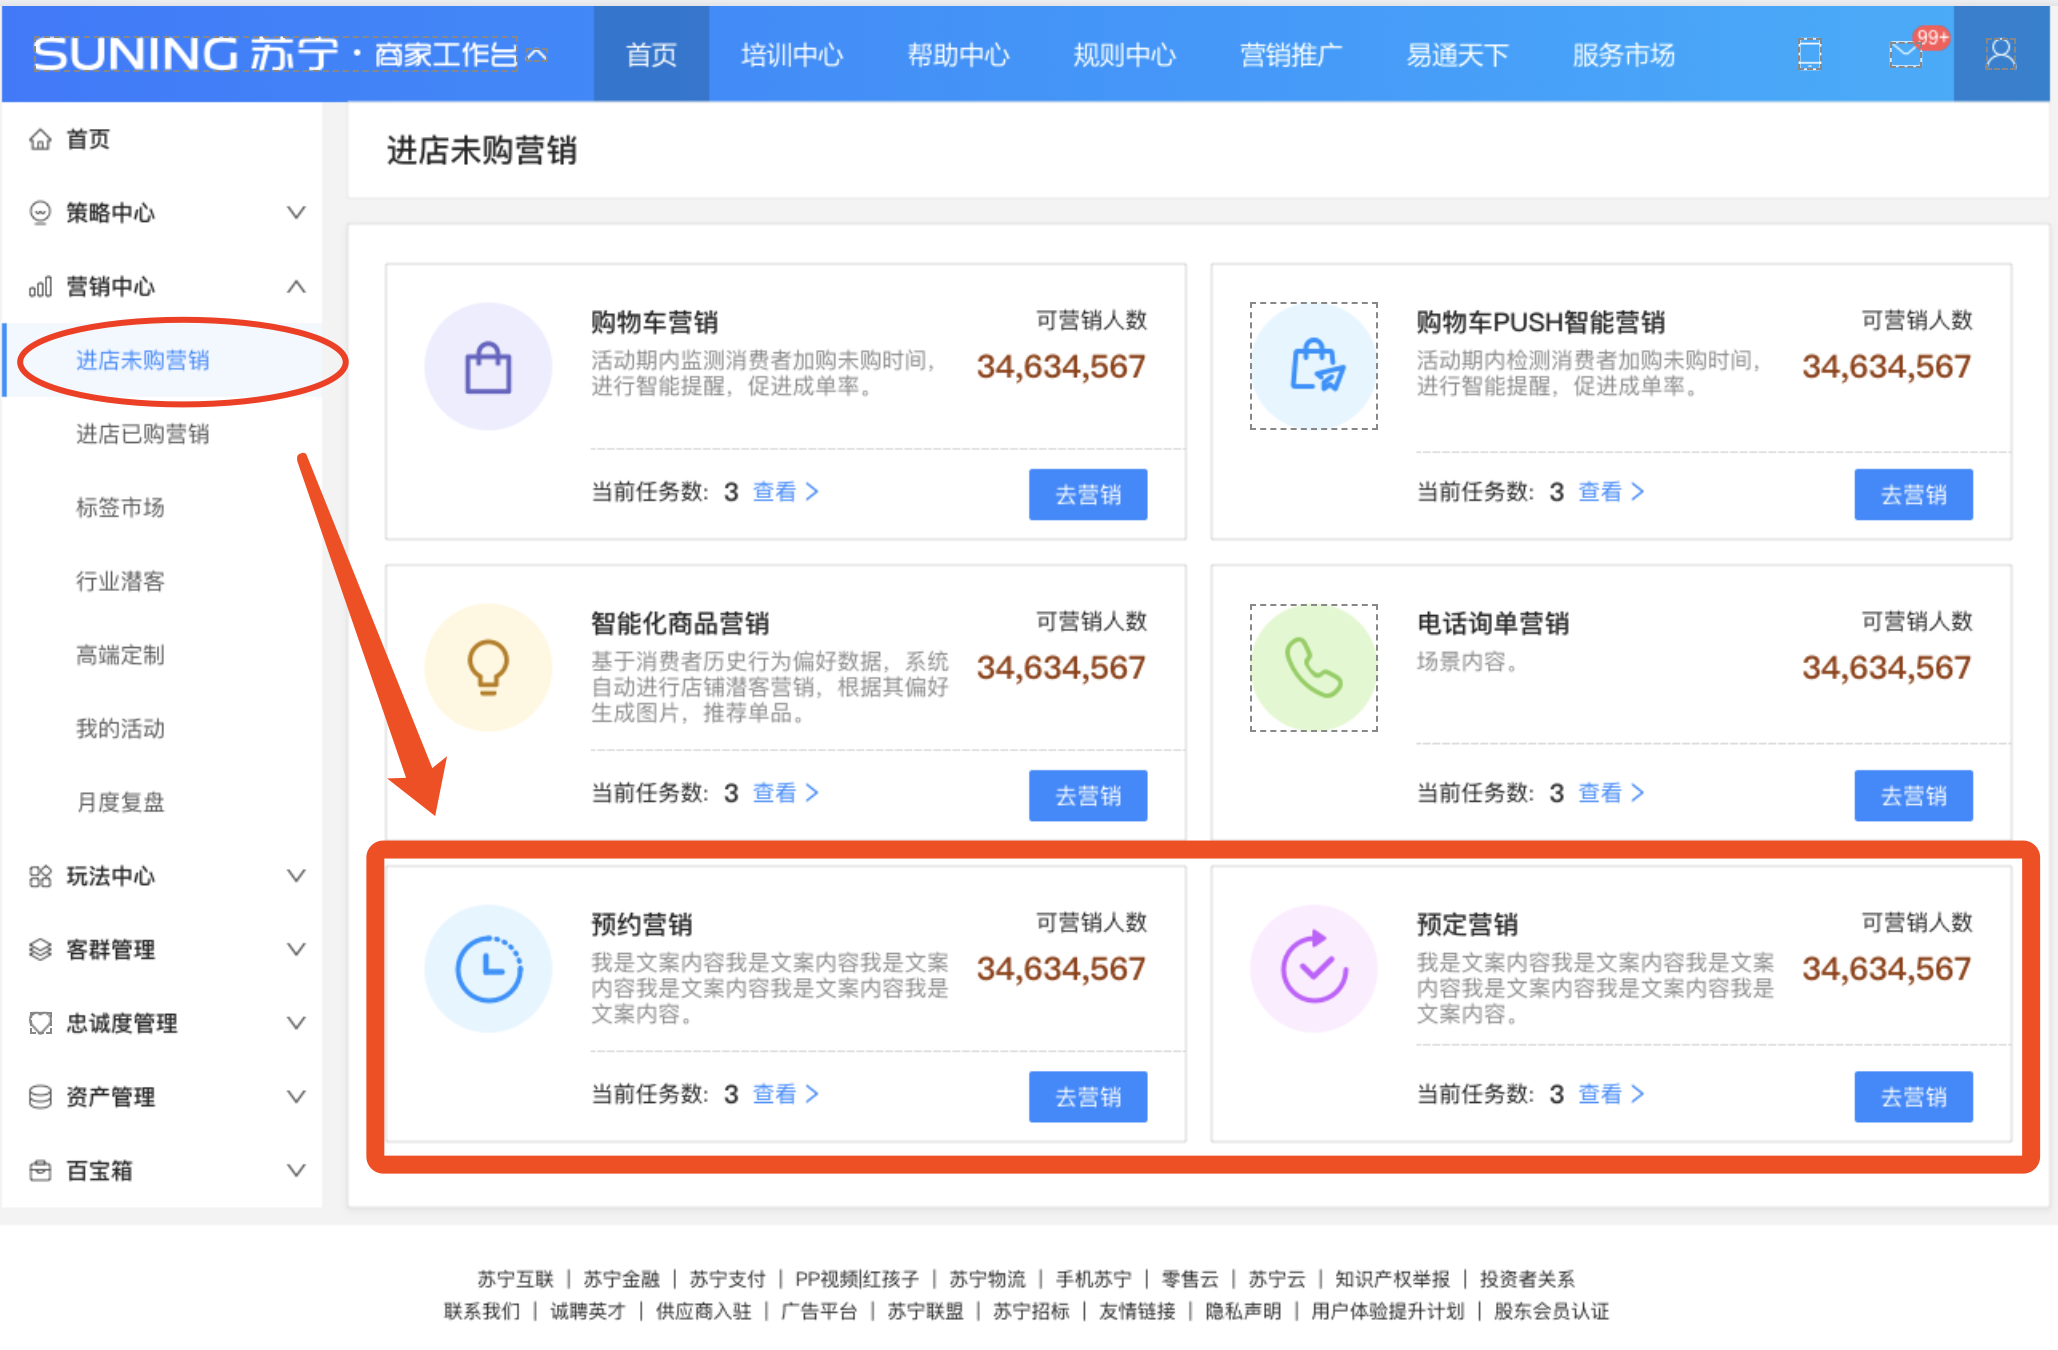Screen dimensions: 2058x1350
Task: Click the green phone icon for 电话询单营销
Action: click(1313, 667)
